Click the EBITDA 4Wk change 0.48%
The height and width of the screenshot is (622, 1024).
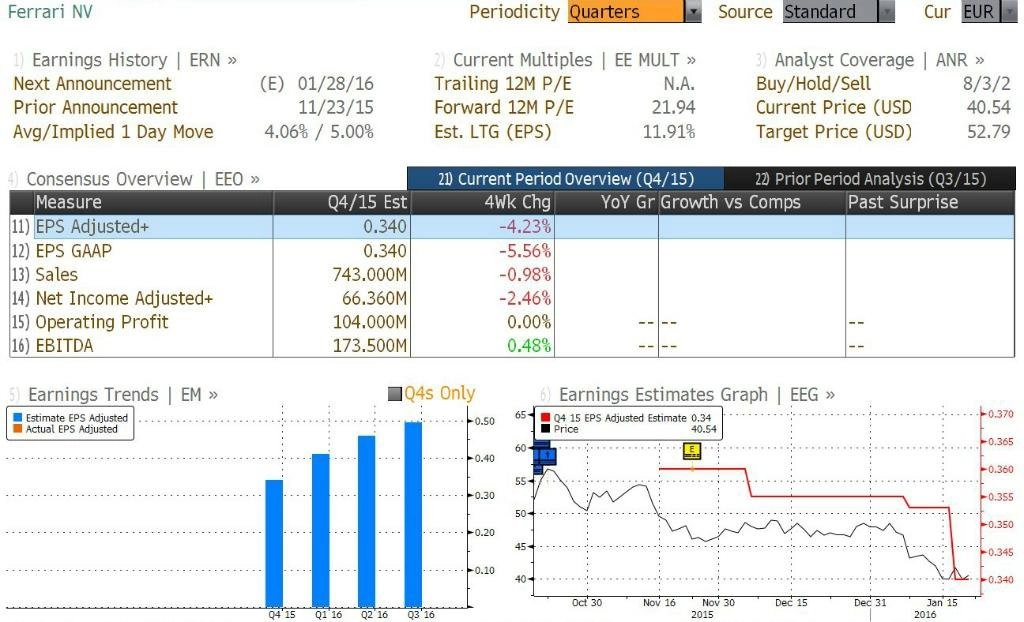(529, 346)
